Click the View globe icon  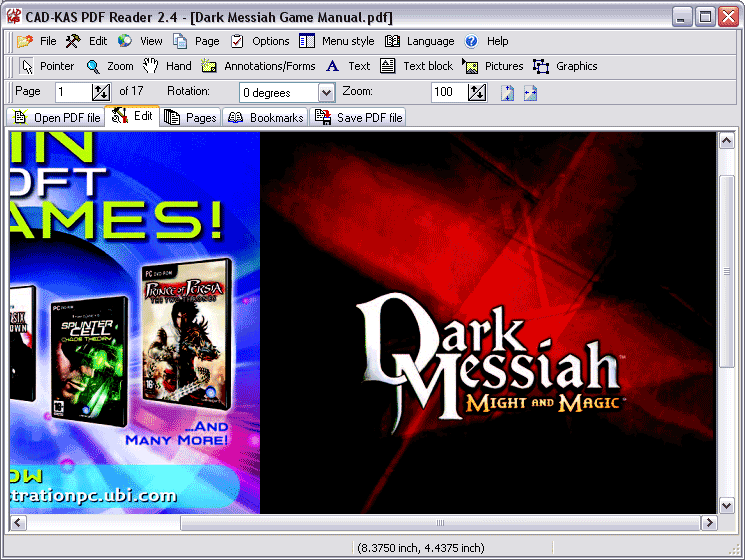[125, 41]
